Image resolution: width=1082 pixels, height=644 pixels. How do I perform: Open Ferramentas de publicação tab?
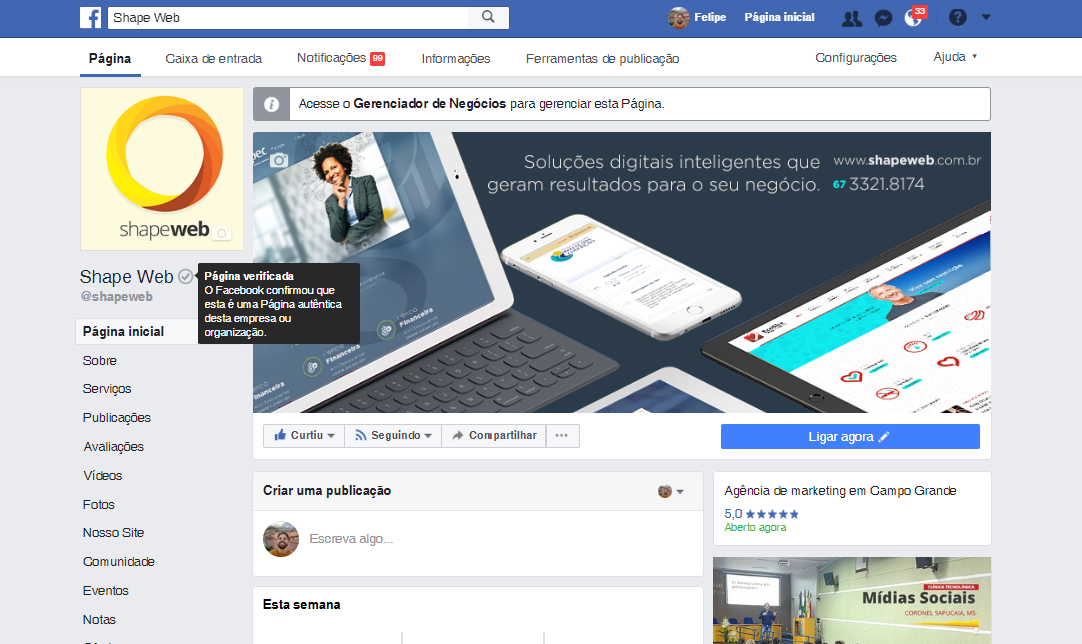tap(602, 59)
